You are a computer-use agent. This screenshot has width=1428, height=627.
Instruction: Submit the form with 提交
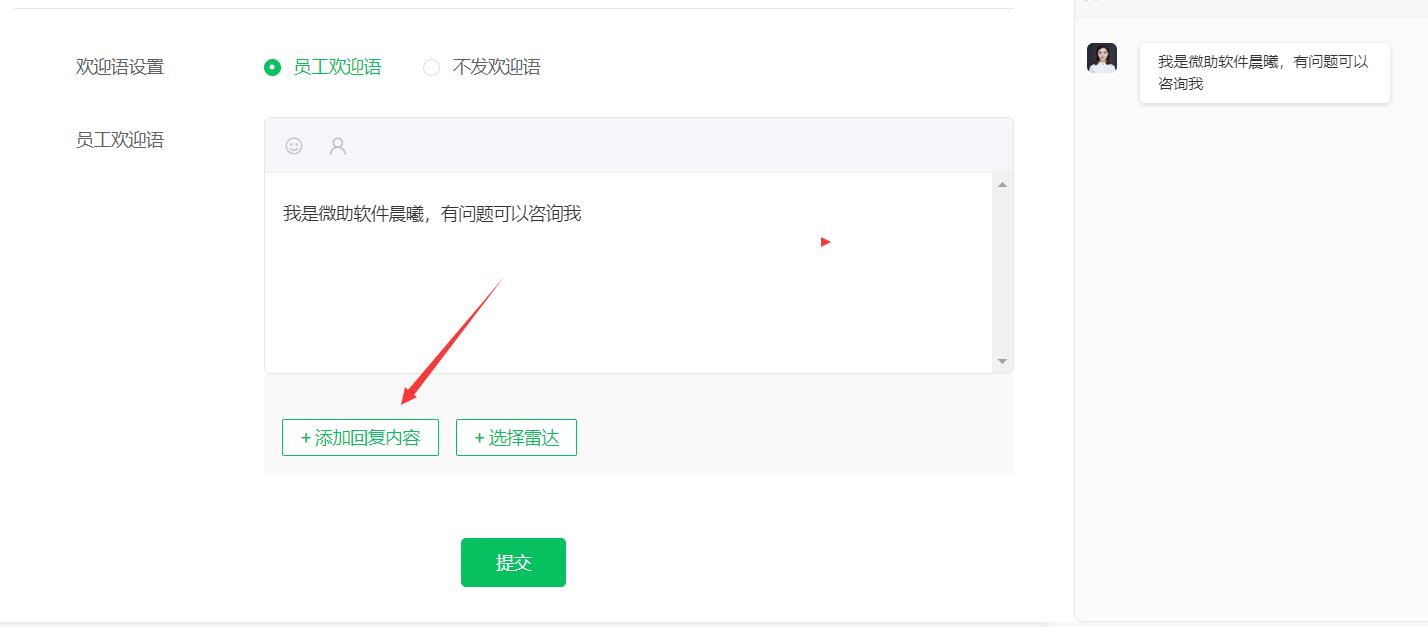(x=513, y=562)
